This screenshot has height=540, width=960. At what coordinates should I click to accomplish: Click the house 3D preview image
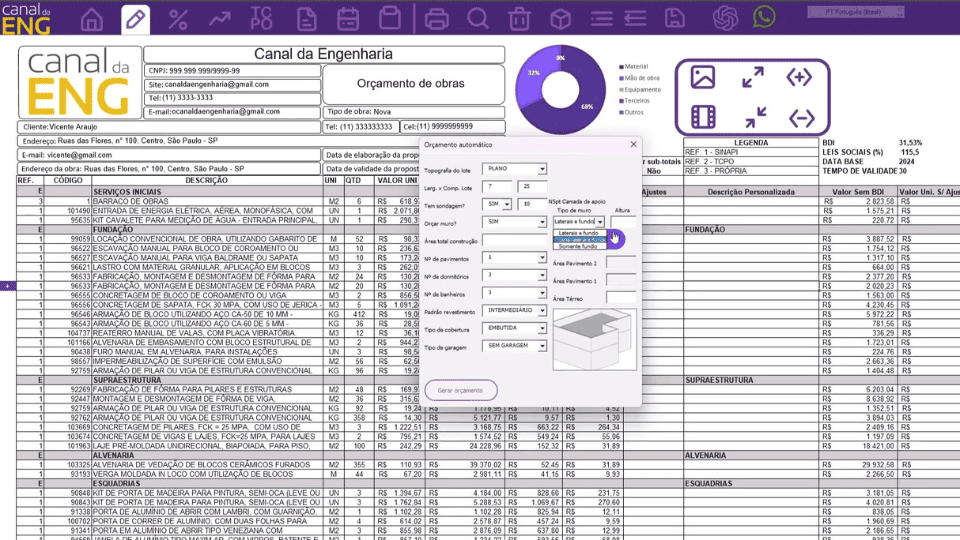pos(594,339)
